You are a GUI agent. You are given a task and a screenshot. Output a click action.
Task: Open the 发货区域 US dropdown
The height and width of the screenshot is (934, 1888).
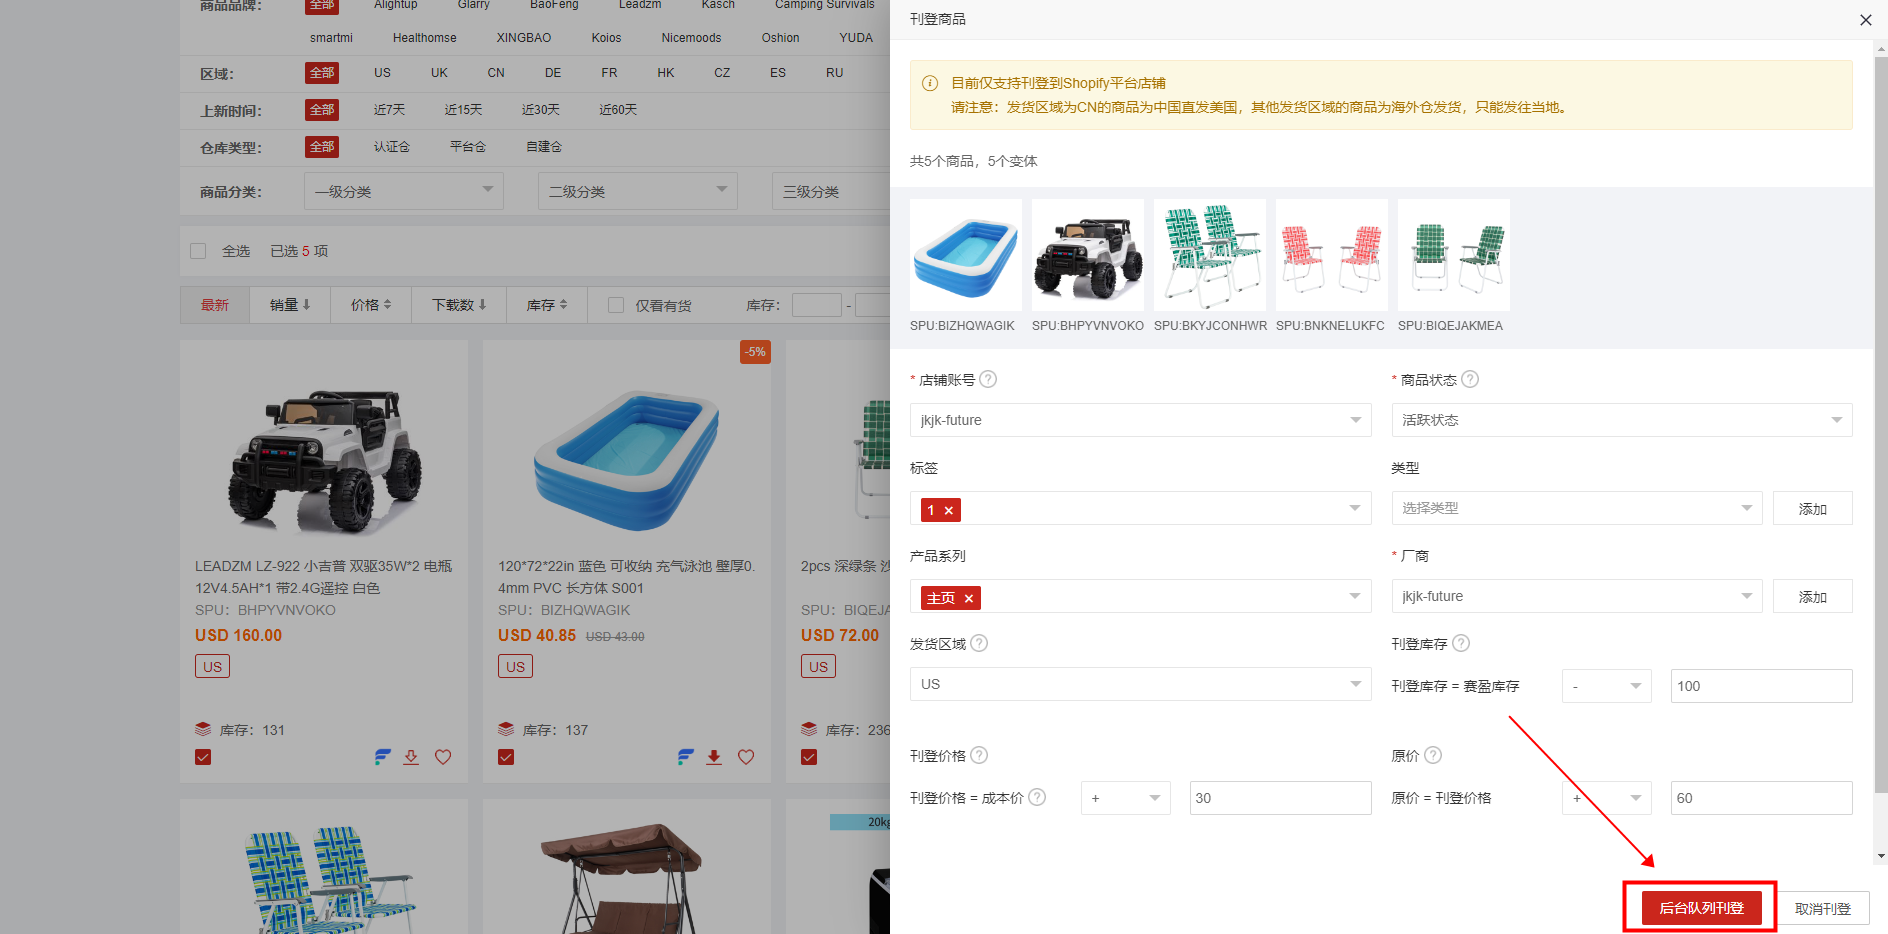1140,684
